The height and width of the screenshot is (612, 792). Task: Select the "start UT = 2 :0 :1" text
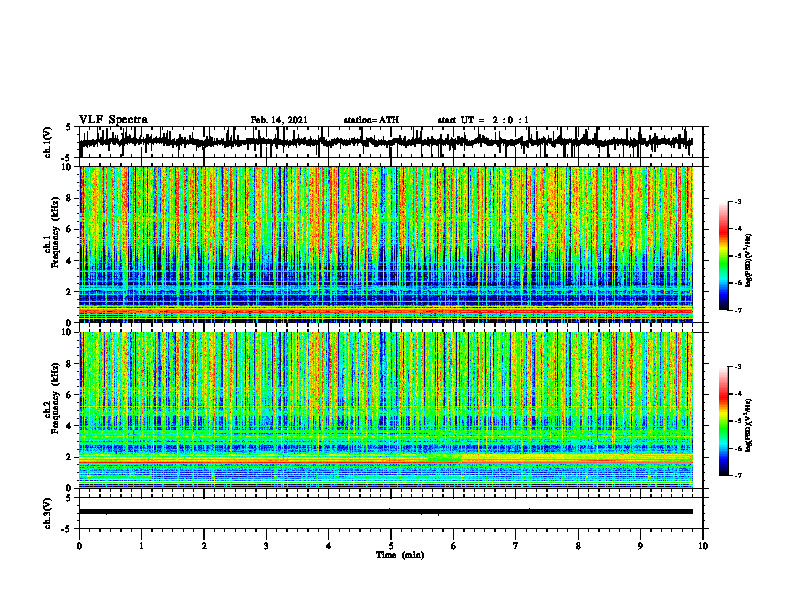[x=483, y=120]
